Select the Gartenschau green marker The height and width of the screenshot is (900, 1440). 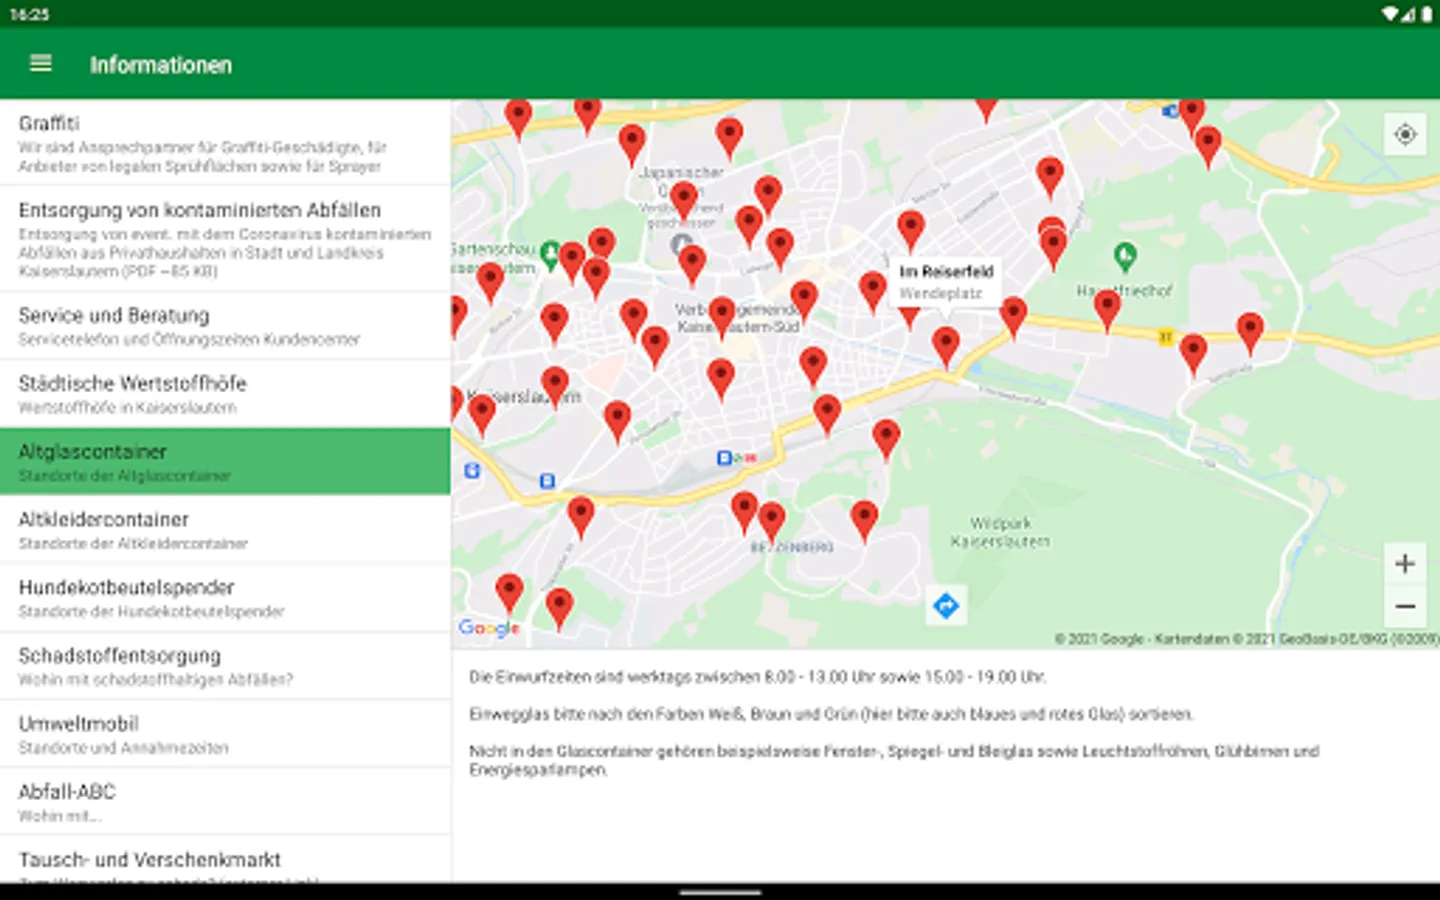pos(549,256)
